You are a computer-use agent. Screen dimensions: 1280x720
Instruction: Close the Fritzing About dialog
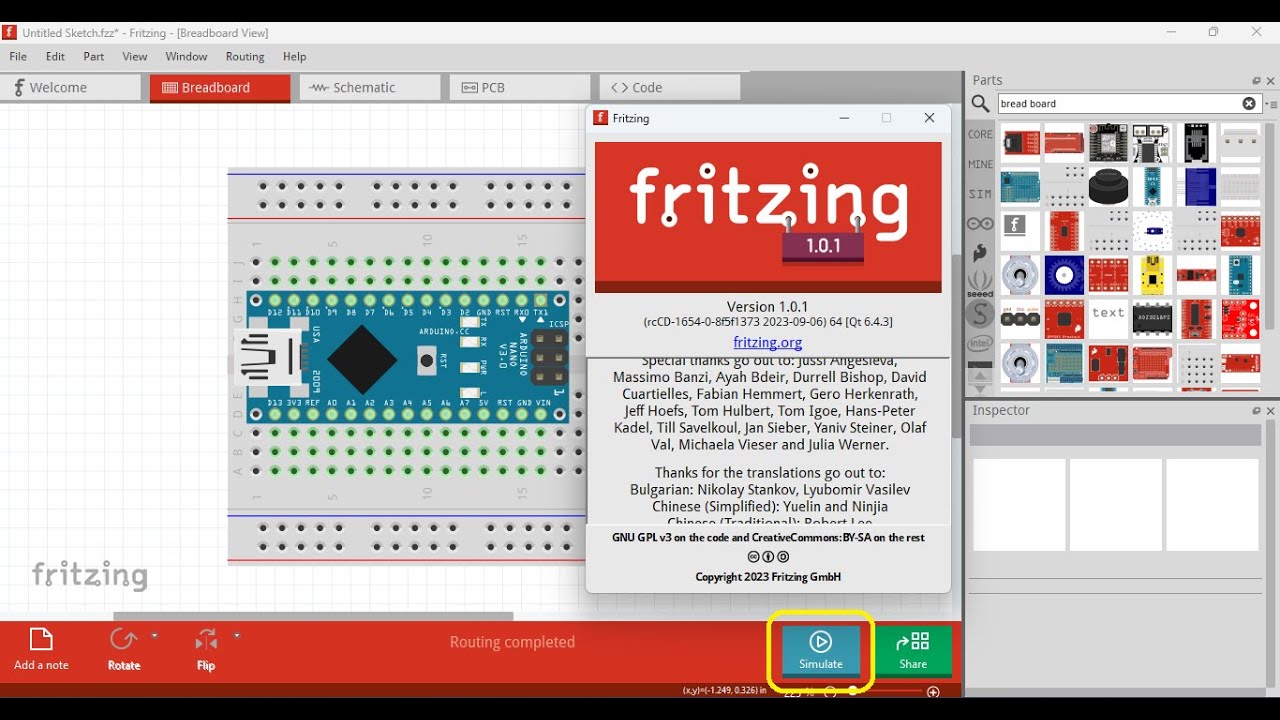929,118
